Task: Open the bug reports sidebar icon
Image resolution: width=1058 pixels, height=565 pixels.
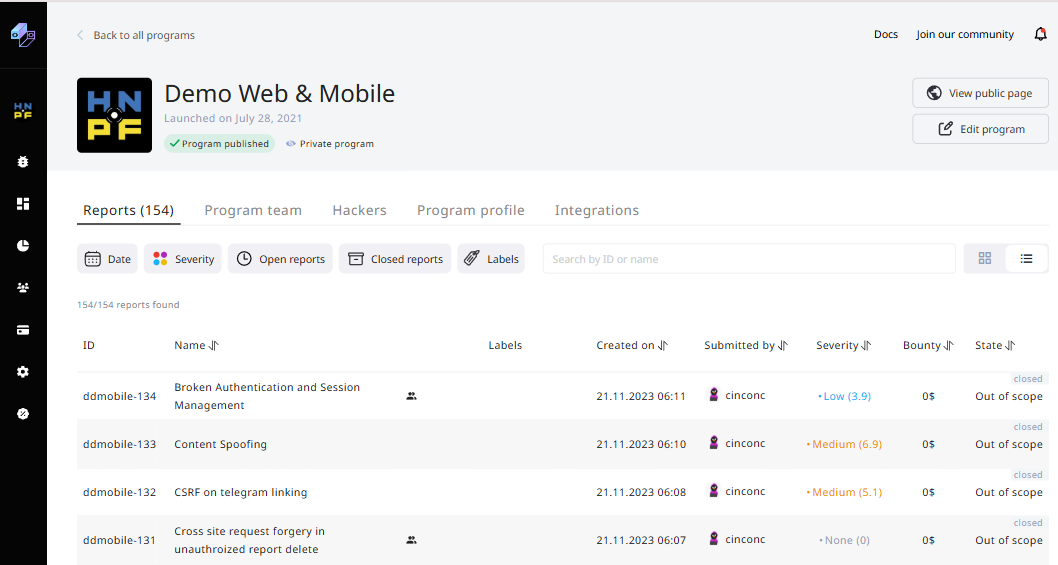Action: click(23, 162)
